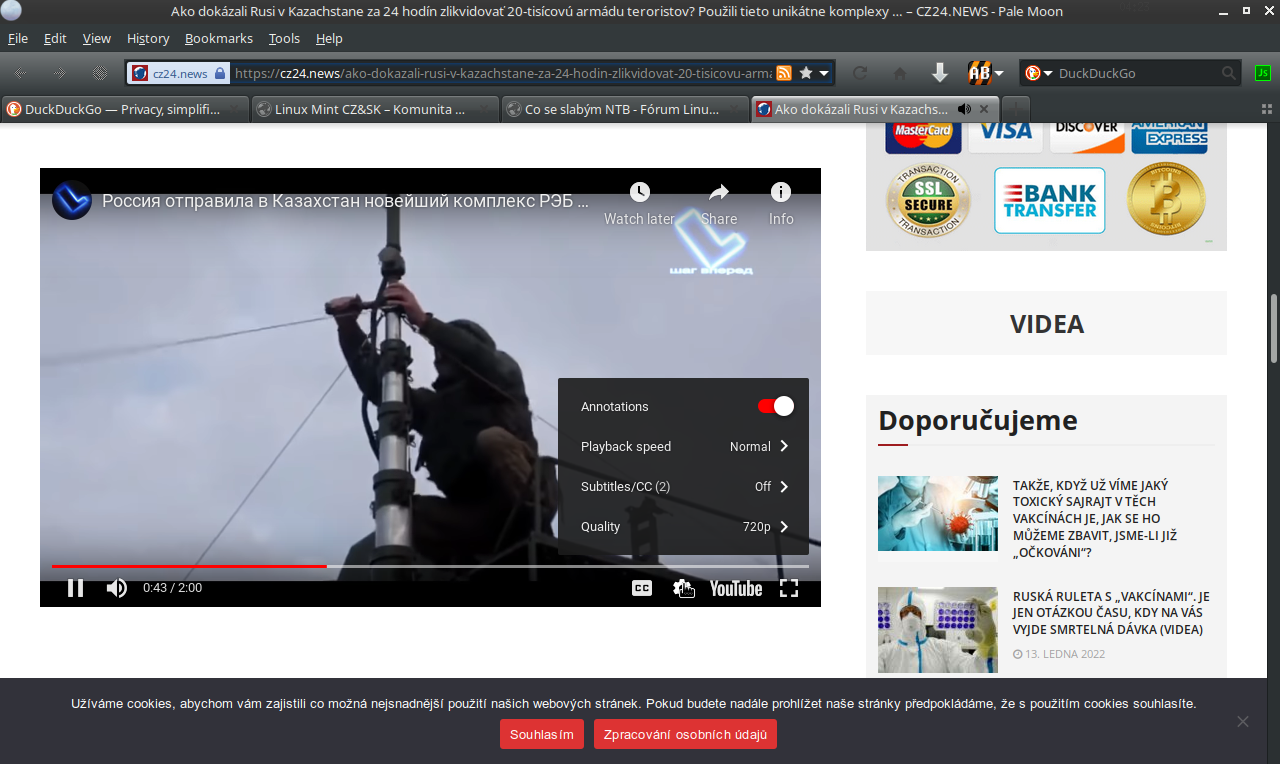Open Subtitles/CC submenu
Screen dimensions: 1280x764
coord(683,487)
